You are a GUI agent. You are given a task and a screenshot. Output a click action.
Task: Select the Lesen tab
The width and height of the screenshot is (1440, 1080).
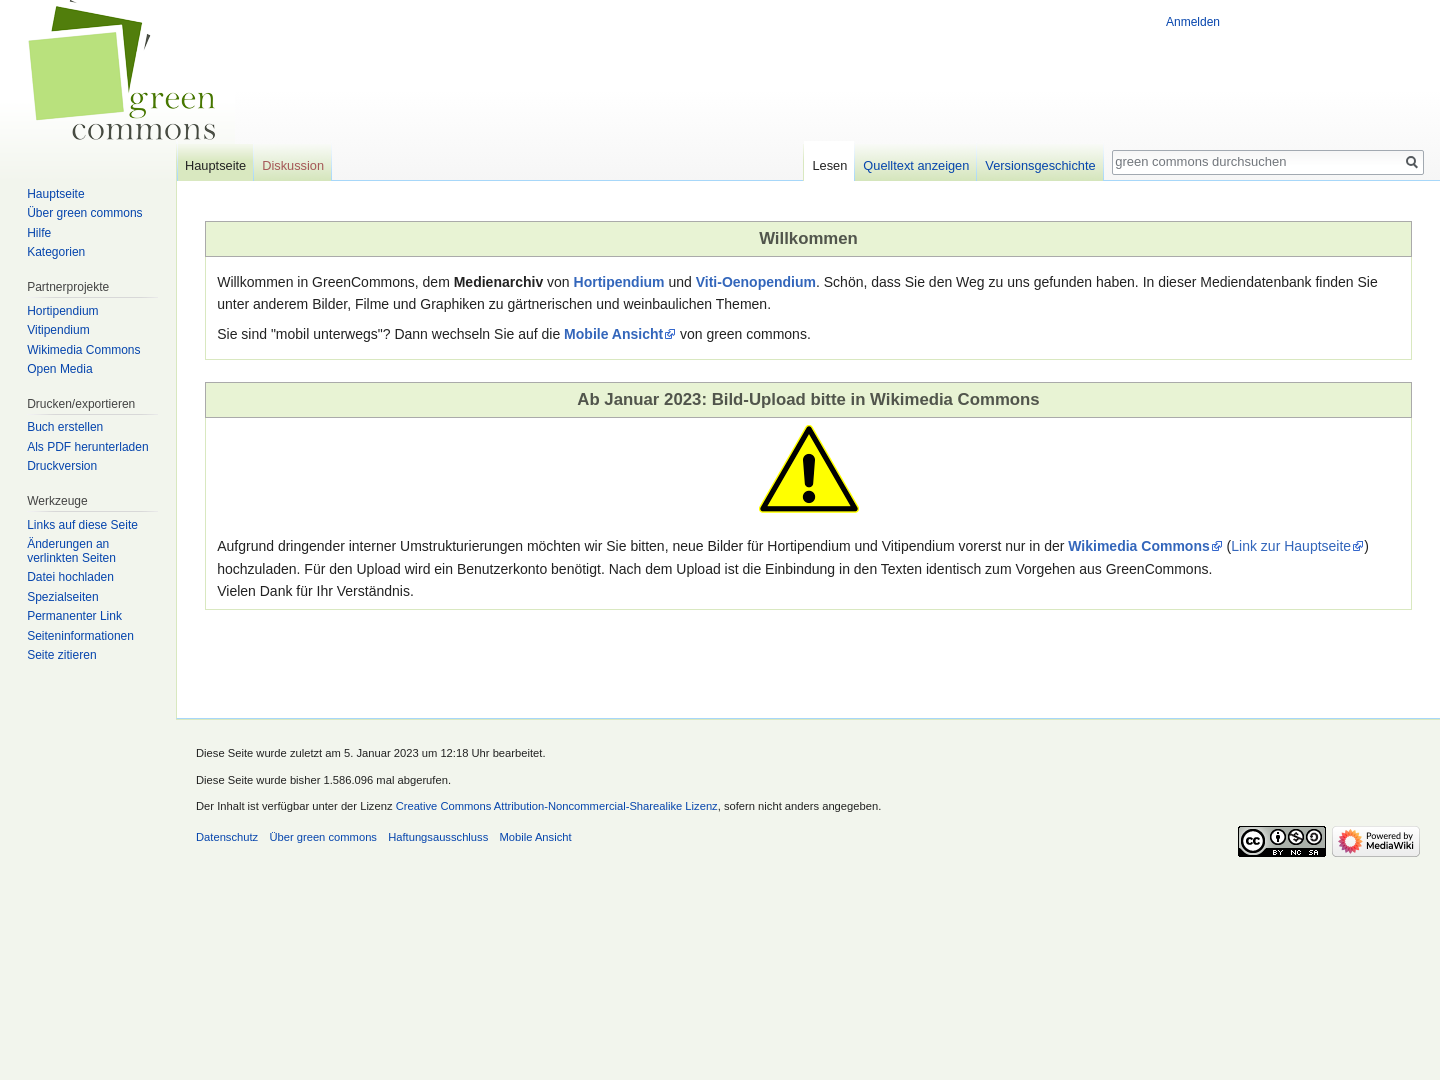pyautogui.click(x=829, y=166)
